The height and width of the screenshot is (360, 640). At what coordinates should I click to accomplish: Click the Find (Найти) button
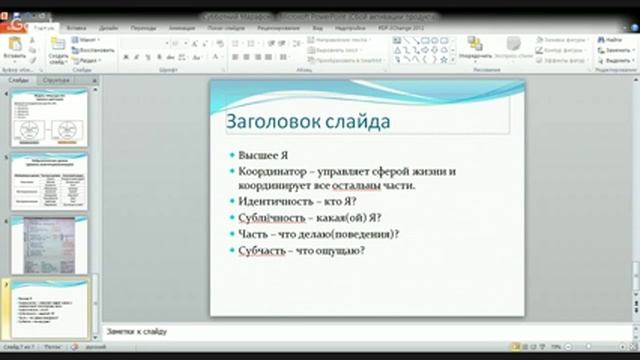(609, 40)
